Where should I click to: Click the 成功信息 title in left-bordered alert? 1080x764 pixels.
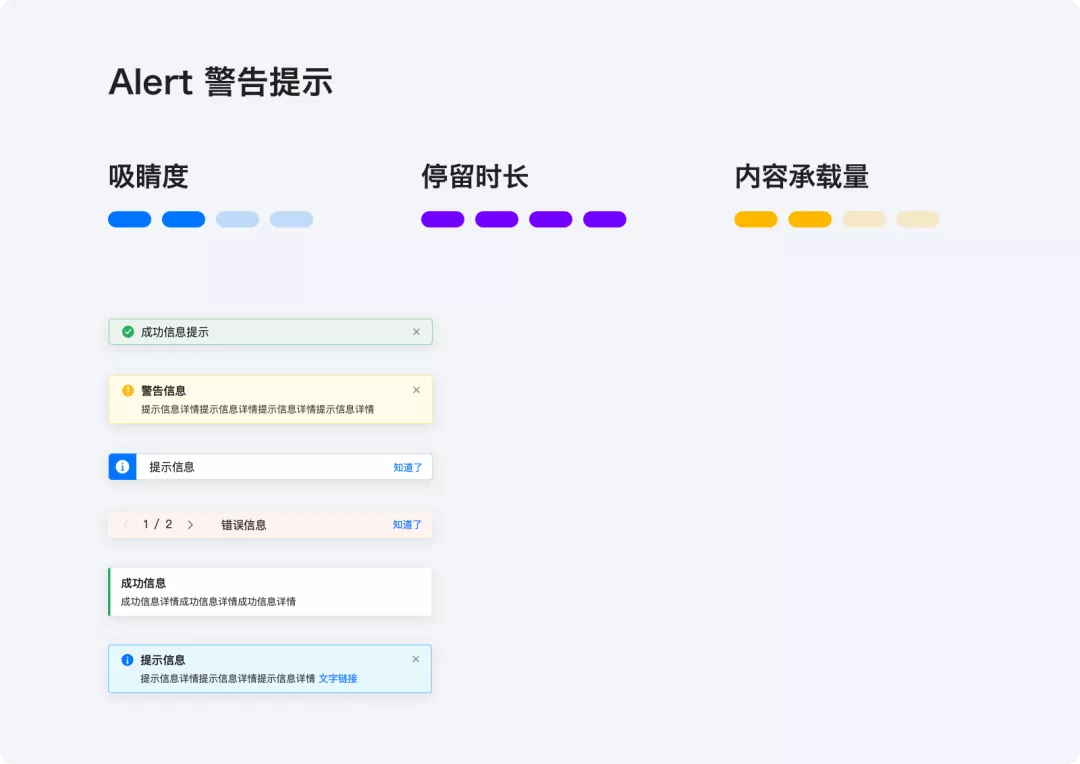[143, 584]
